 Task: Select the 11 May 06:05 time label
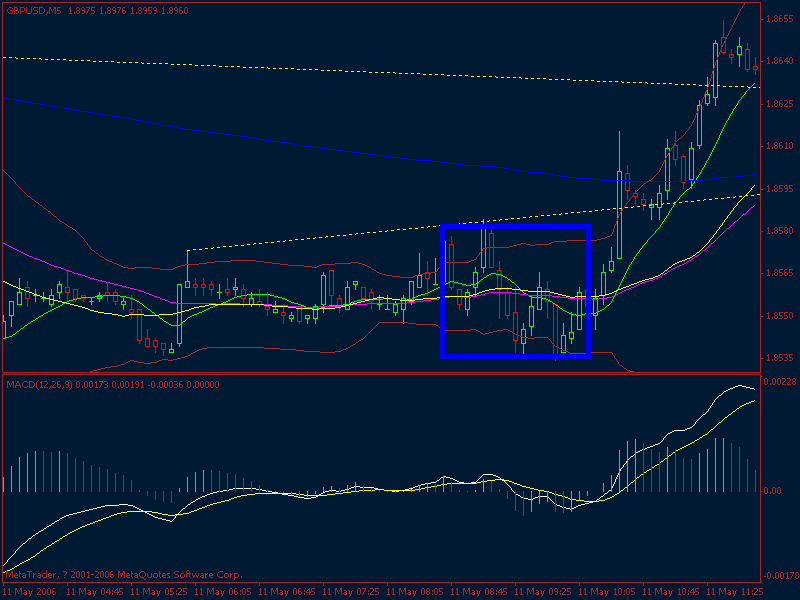click(223, 592)
